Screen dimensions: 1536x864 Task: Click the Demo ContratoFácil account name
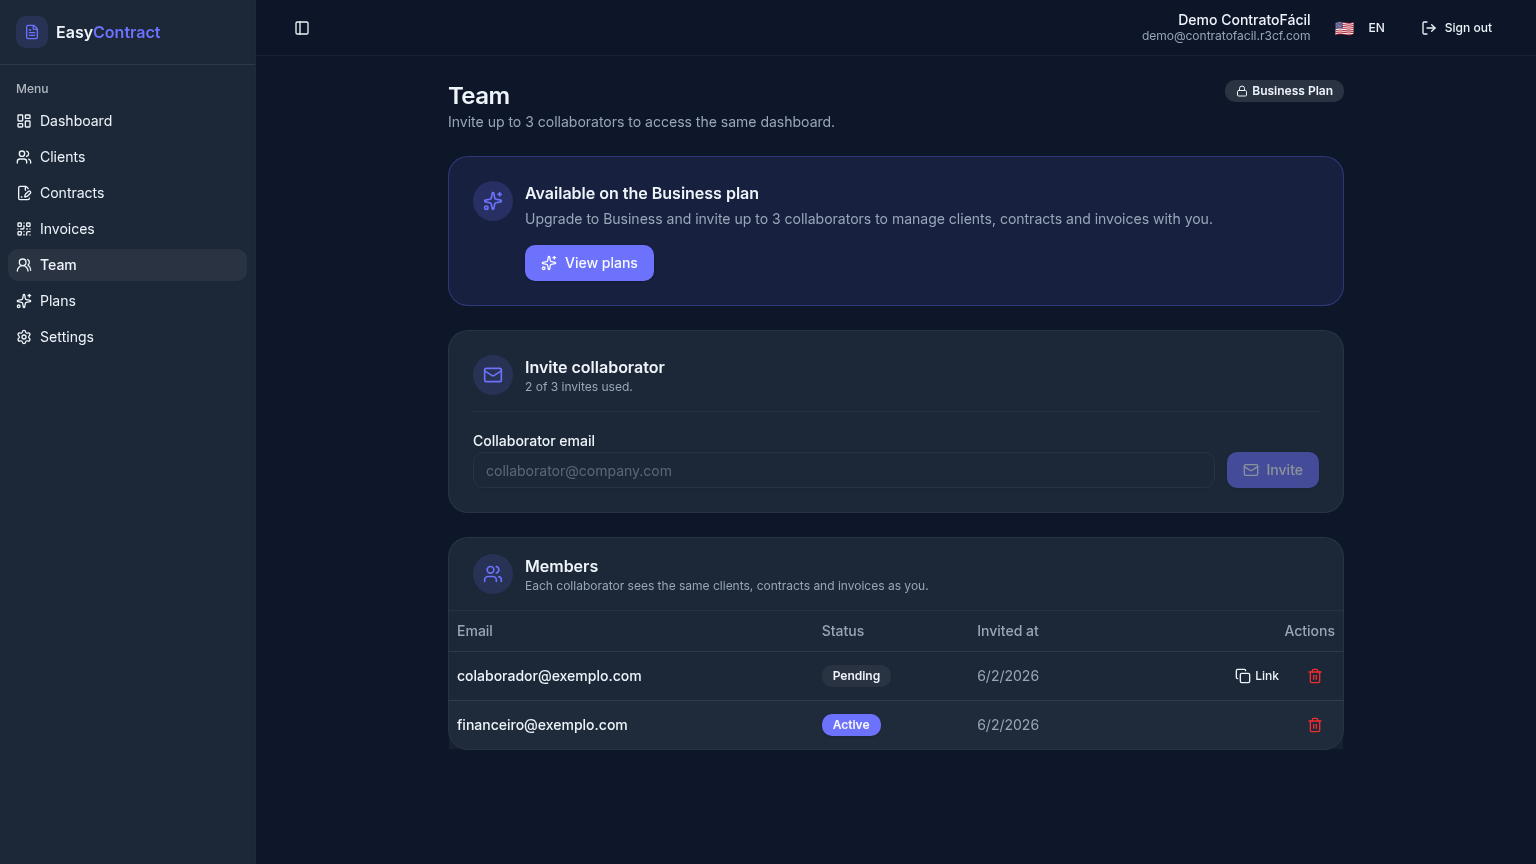(x=1244, y=20)
